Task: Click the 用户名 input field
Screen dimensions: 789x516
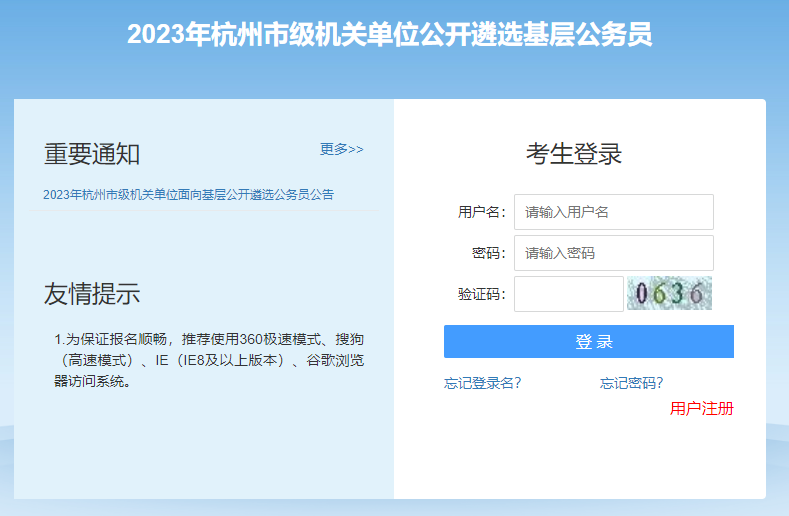Action: 613,212
